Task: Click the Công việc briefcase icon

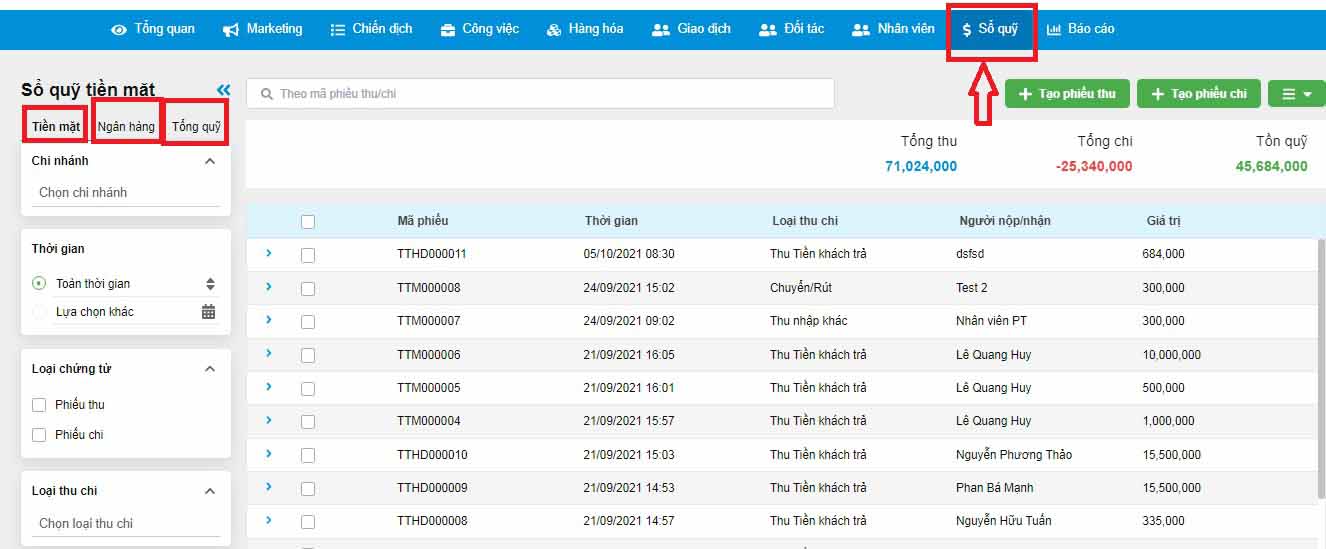Action: coord(447,30)
